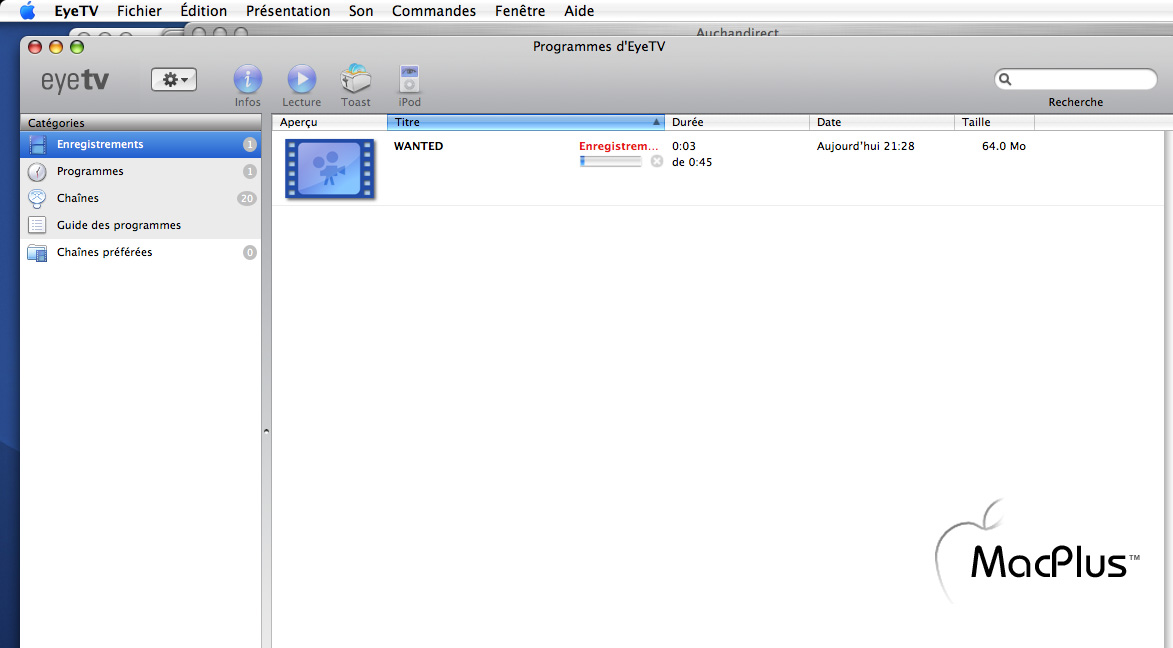The width and height of the screenshot is (1173, 648).
Task: Click the Enregistrements film icon
Action: [37, 144]
